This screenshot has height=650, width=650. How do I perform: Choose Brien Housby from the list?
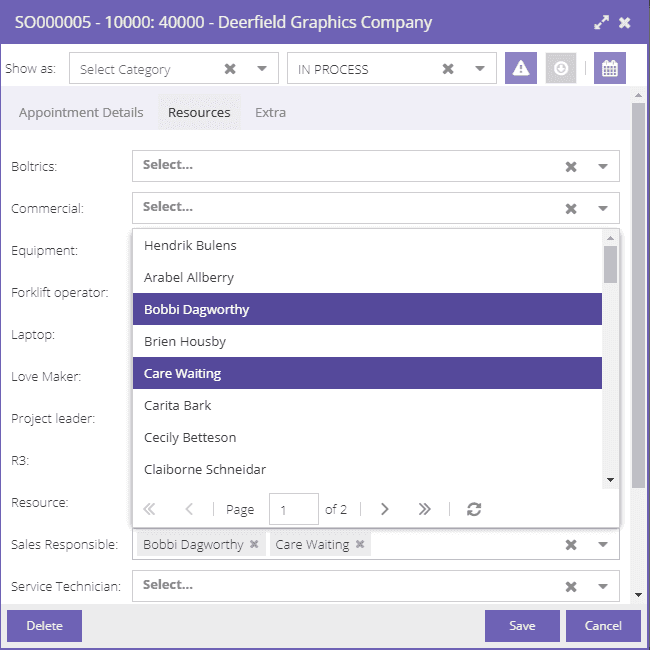(367, 341)
